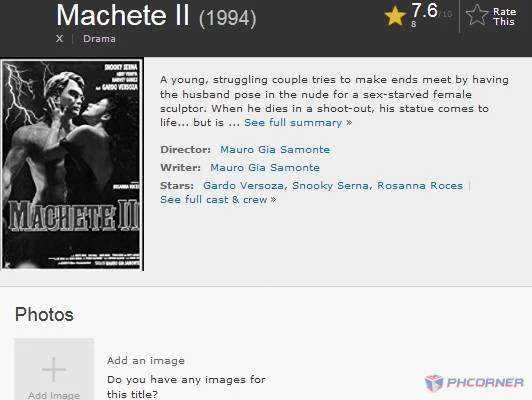The image size is (532, 400).
Task: Click the Photos section heading
Action: (44, 314)
